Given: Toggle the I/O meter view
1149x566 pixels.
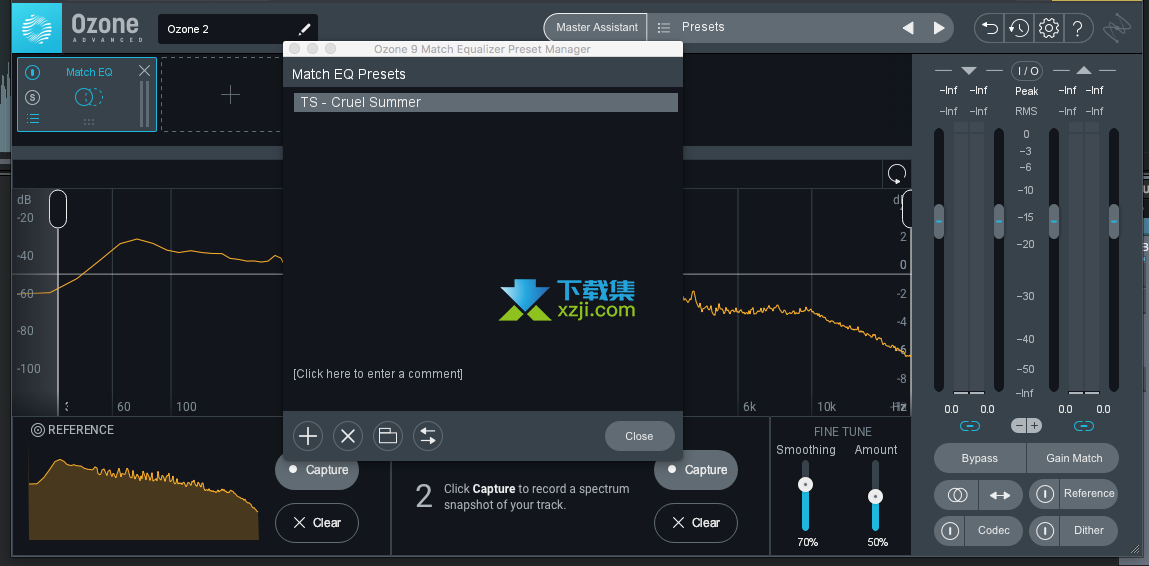Looking at the screenshot, I should coord(1027,71).
